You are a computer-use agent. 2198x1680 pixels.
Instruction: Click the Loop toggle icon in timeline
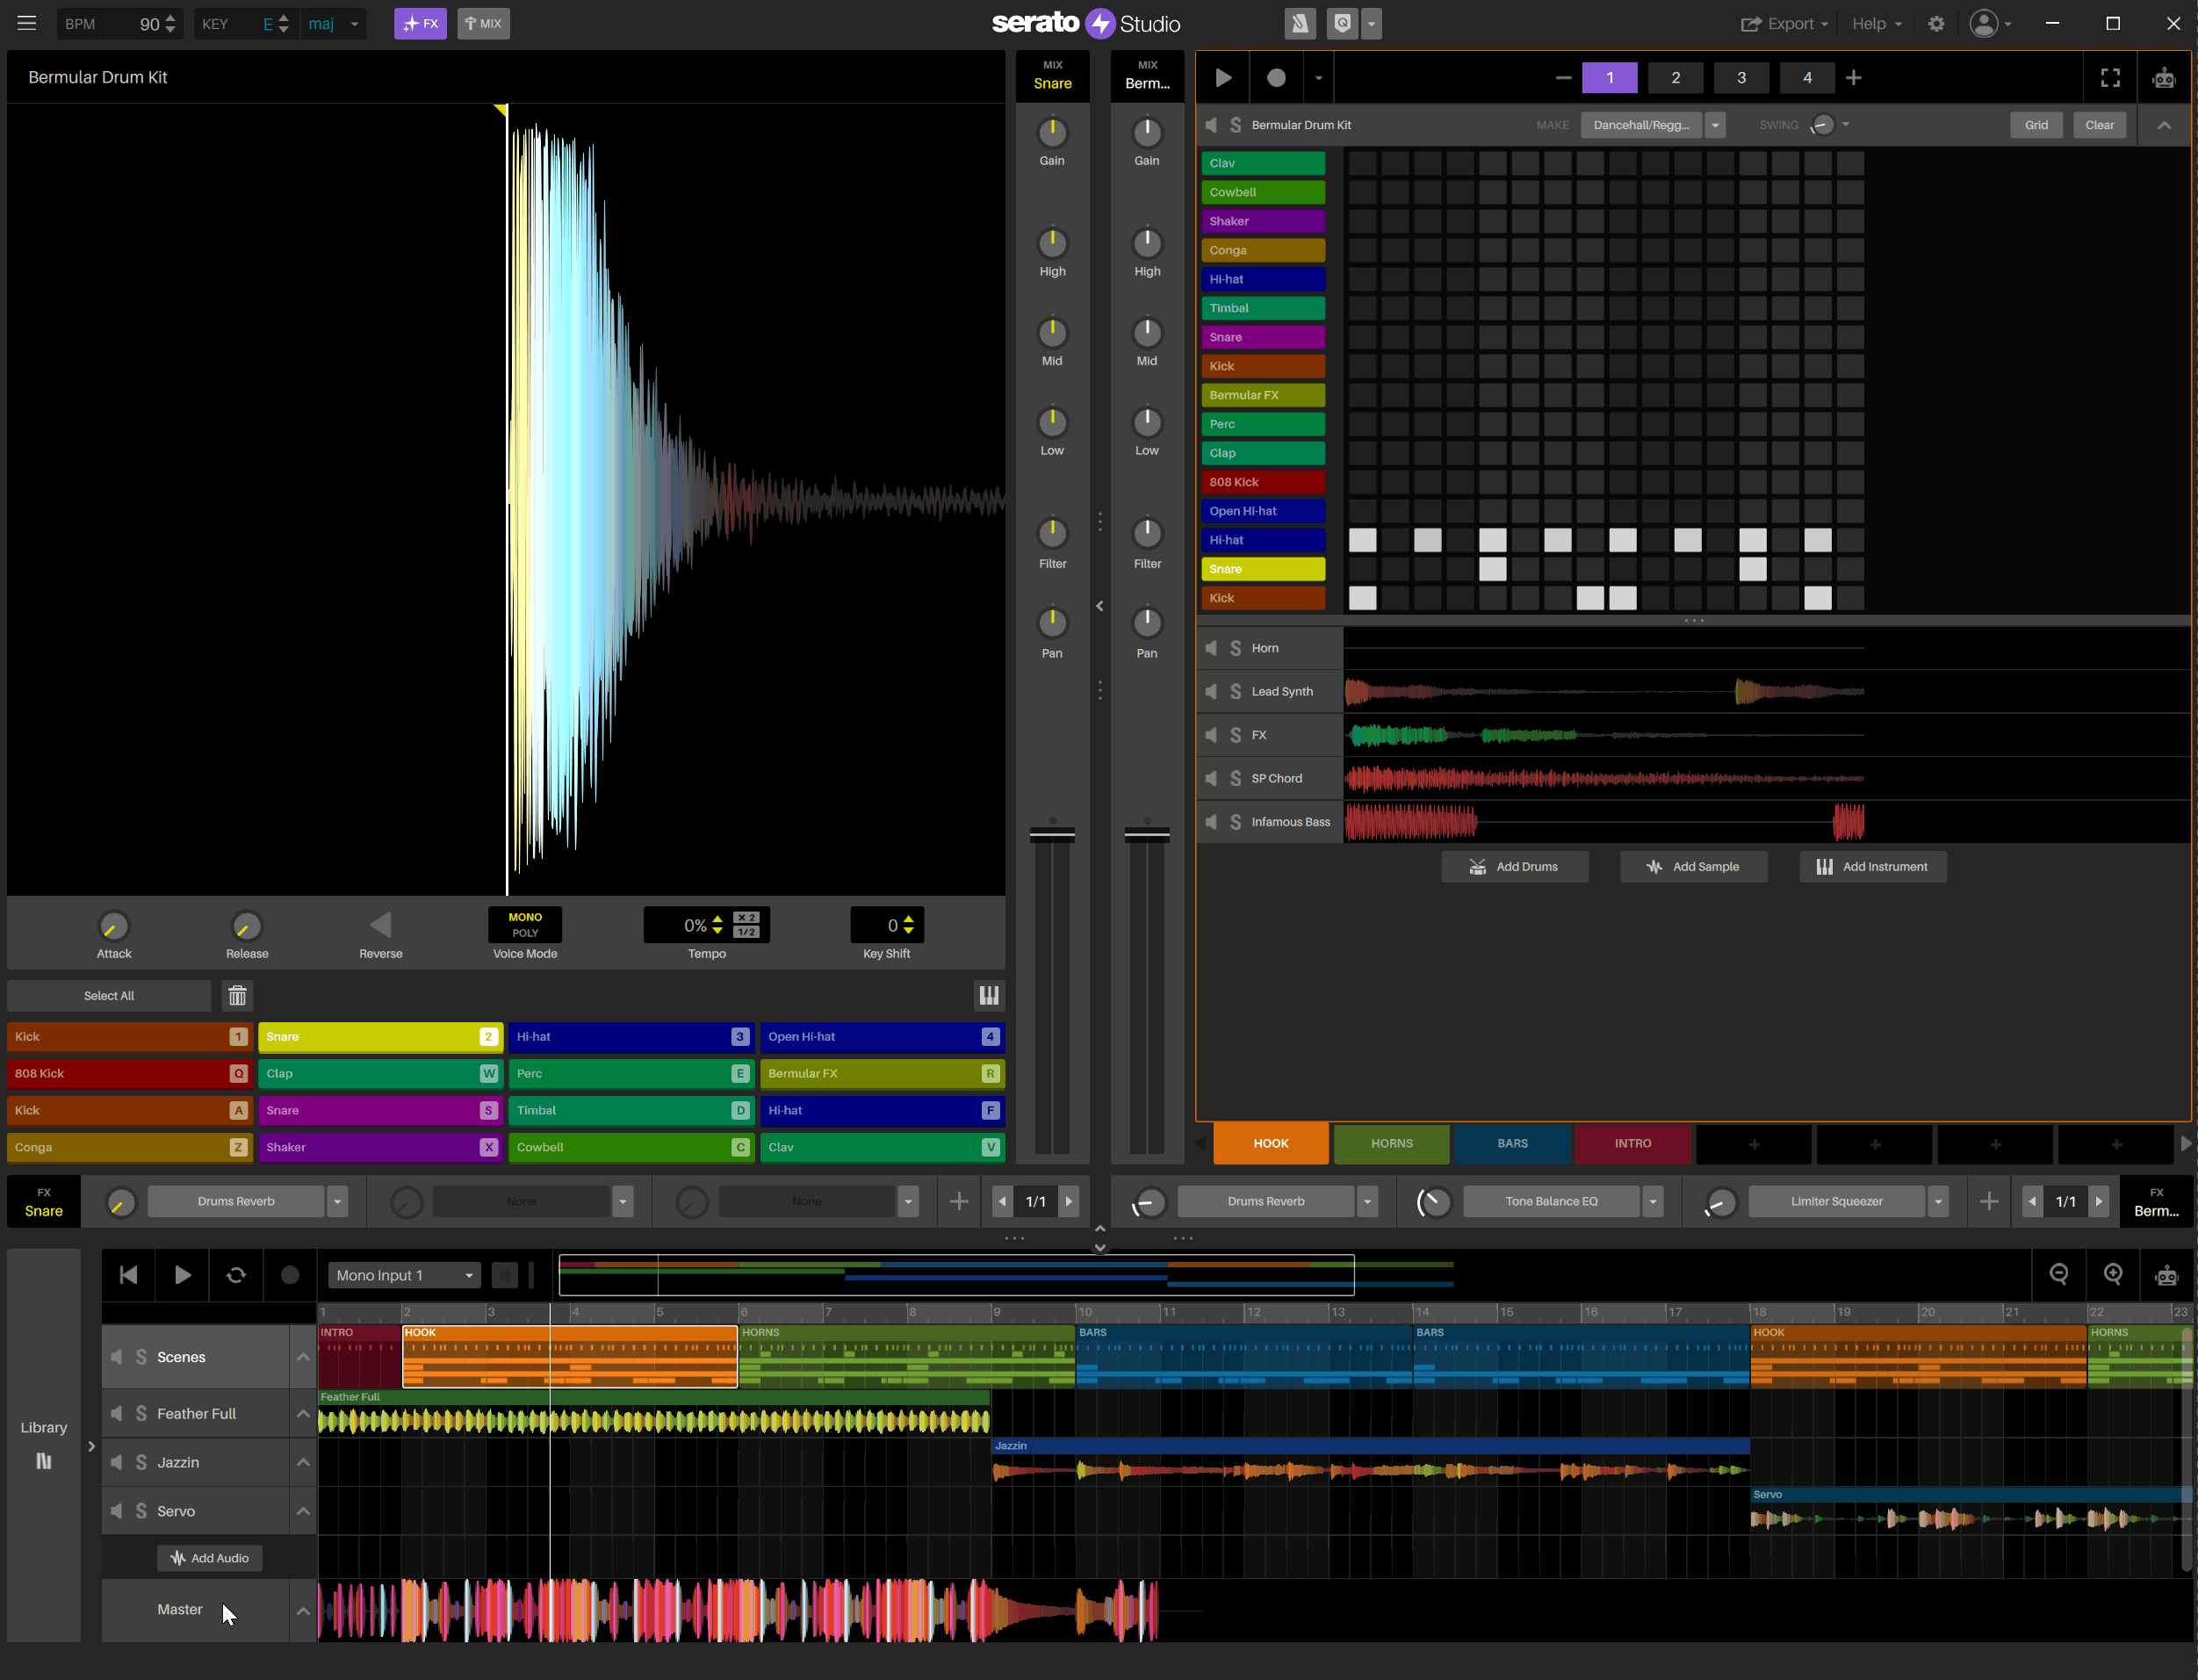(x=234, y=1274)
